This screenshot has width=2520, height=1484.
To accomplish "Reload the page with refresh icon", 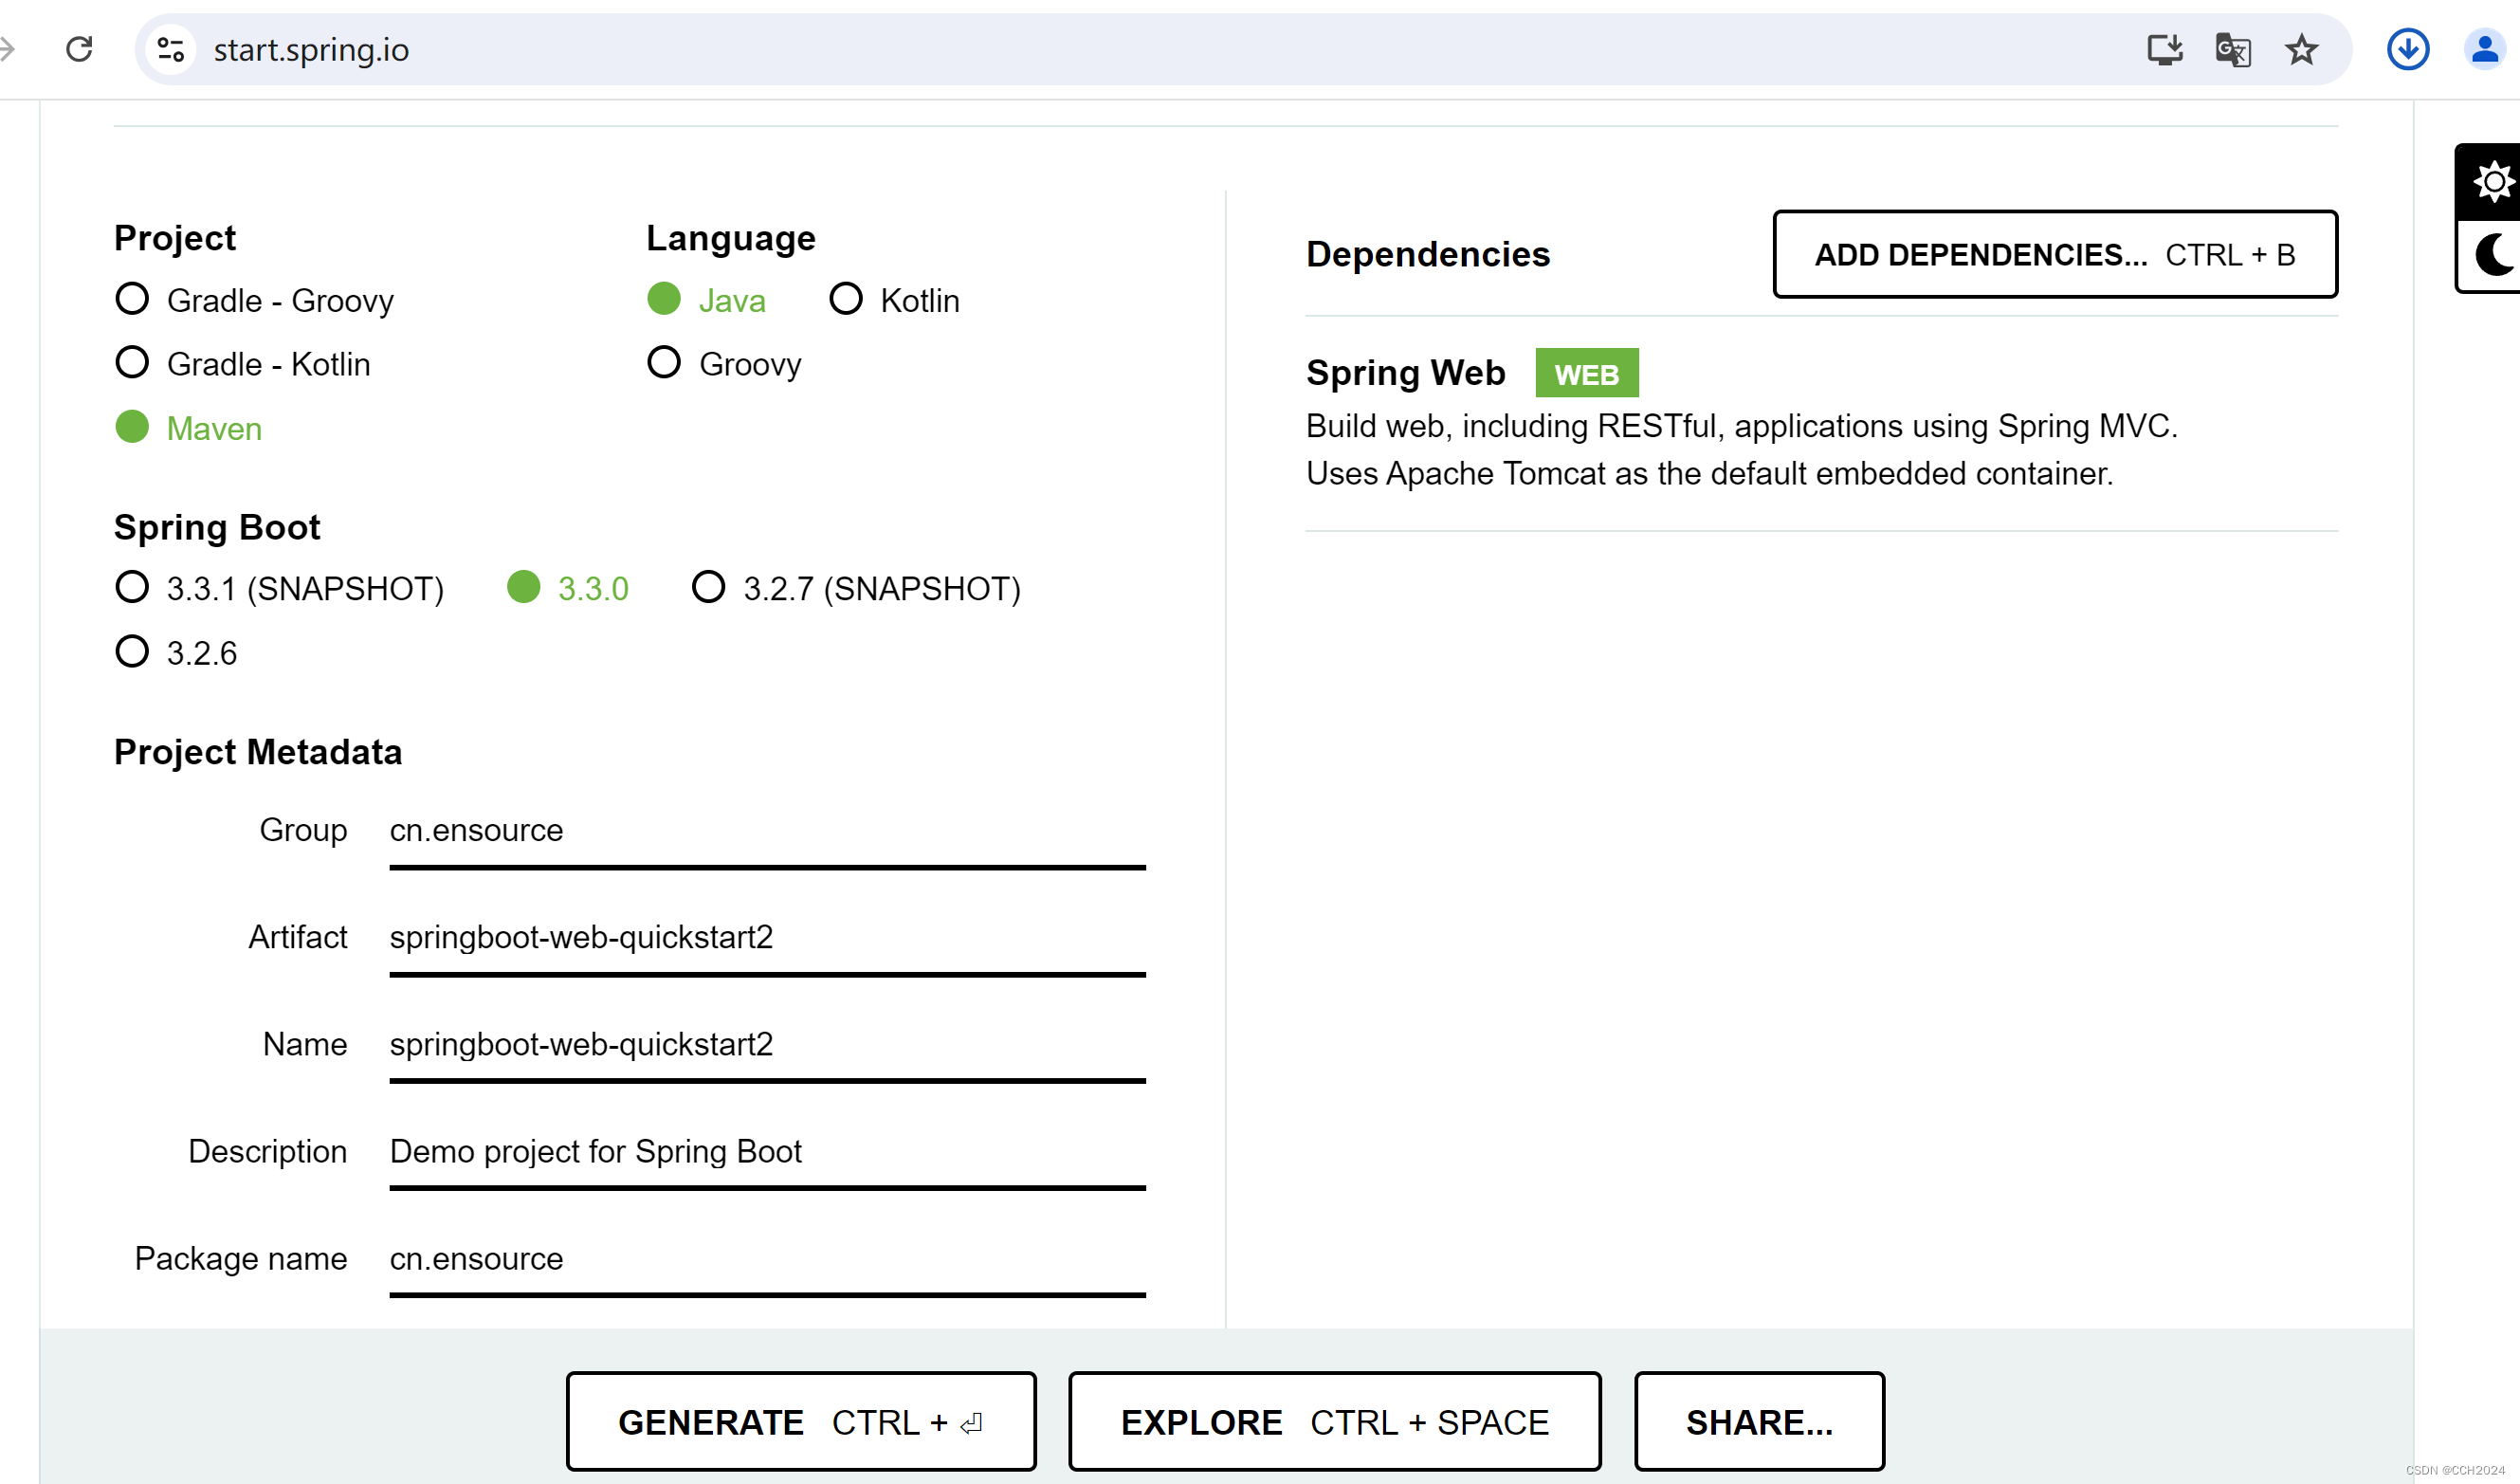I will (79, 49).
